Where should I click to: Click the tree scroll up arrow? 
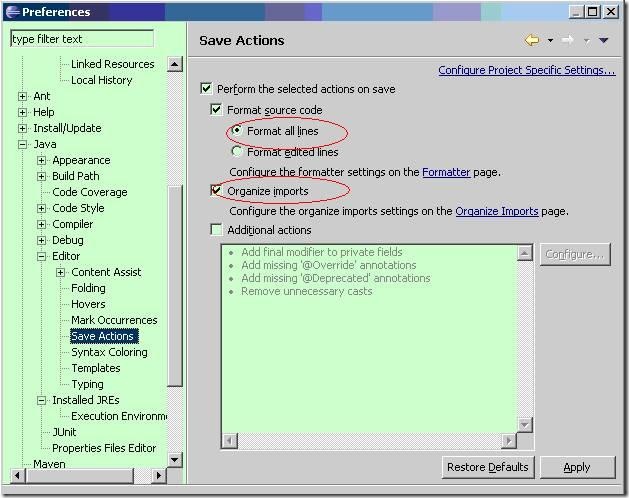tap(174, 64)
